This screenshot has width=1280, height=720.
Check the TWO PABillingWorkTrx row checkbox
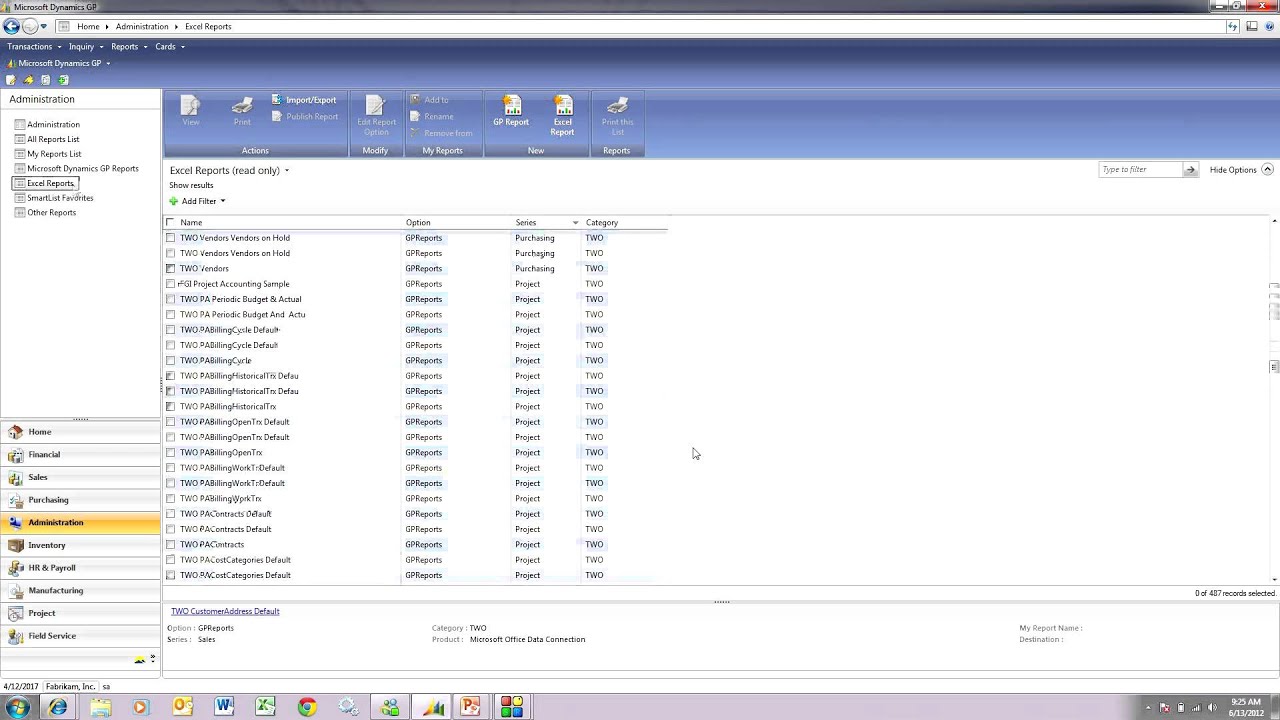coord(170,498)
